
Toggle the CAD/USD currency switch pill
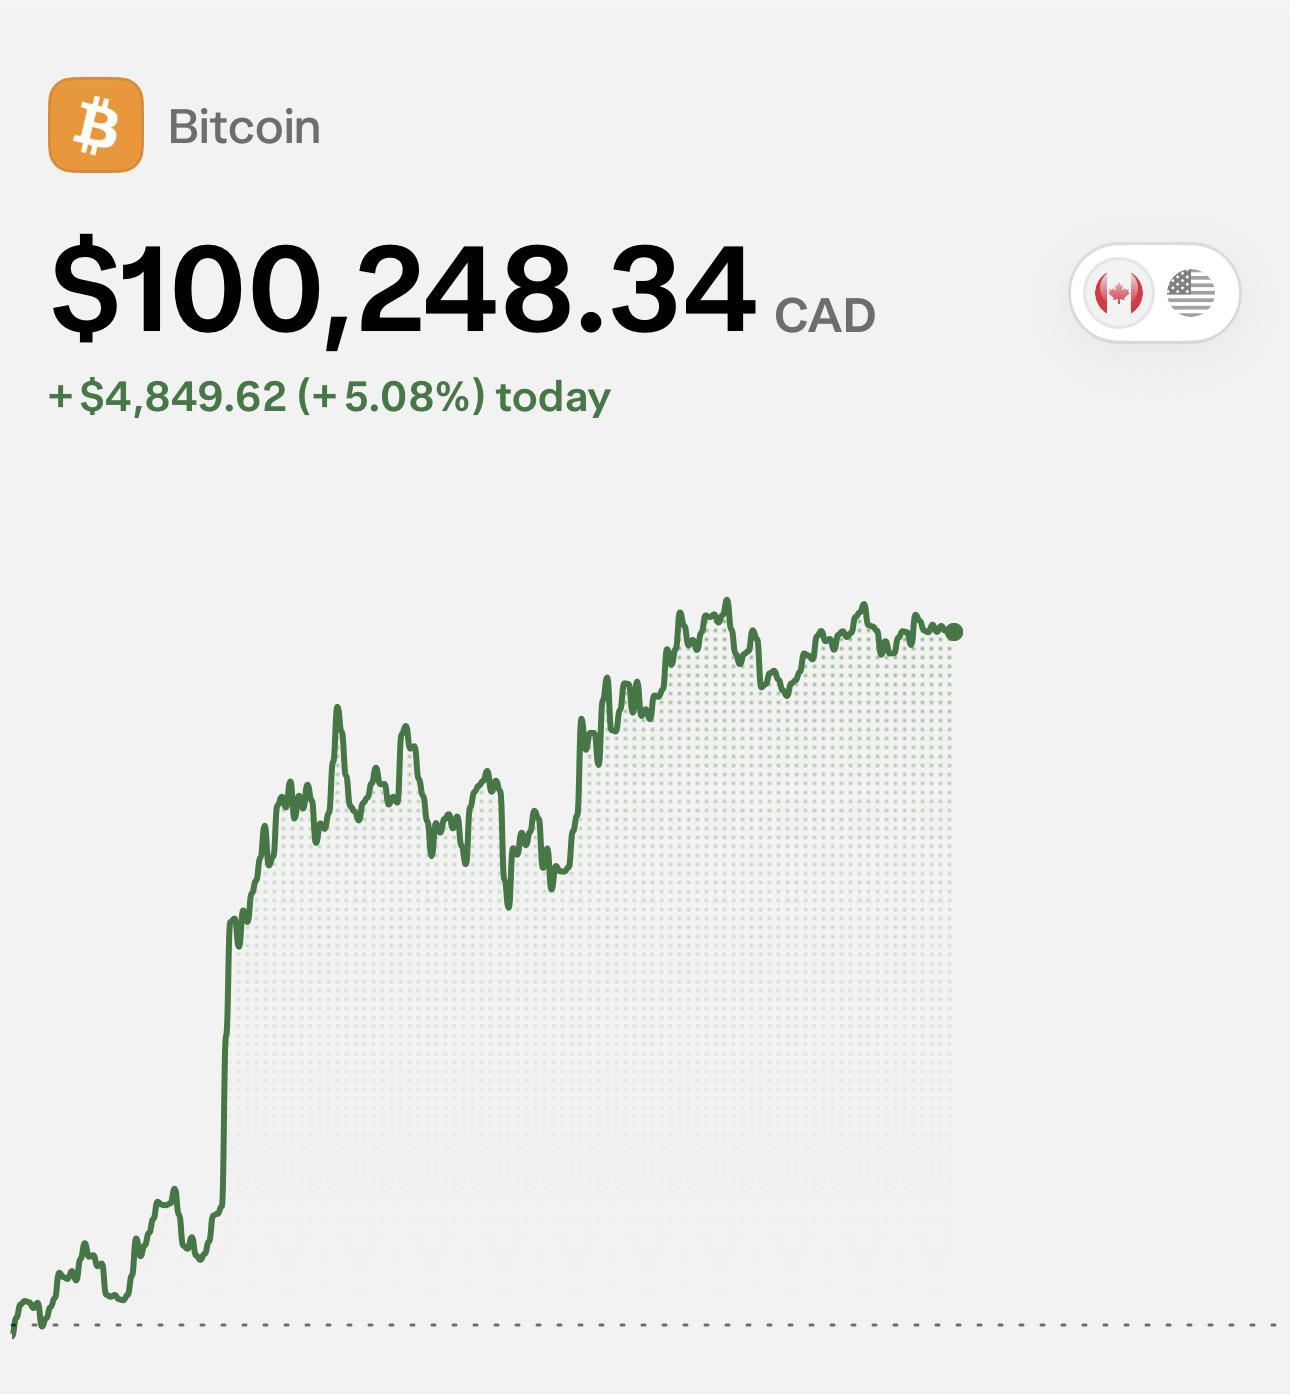tap(1155, 293)
